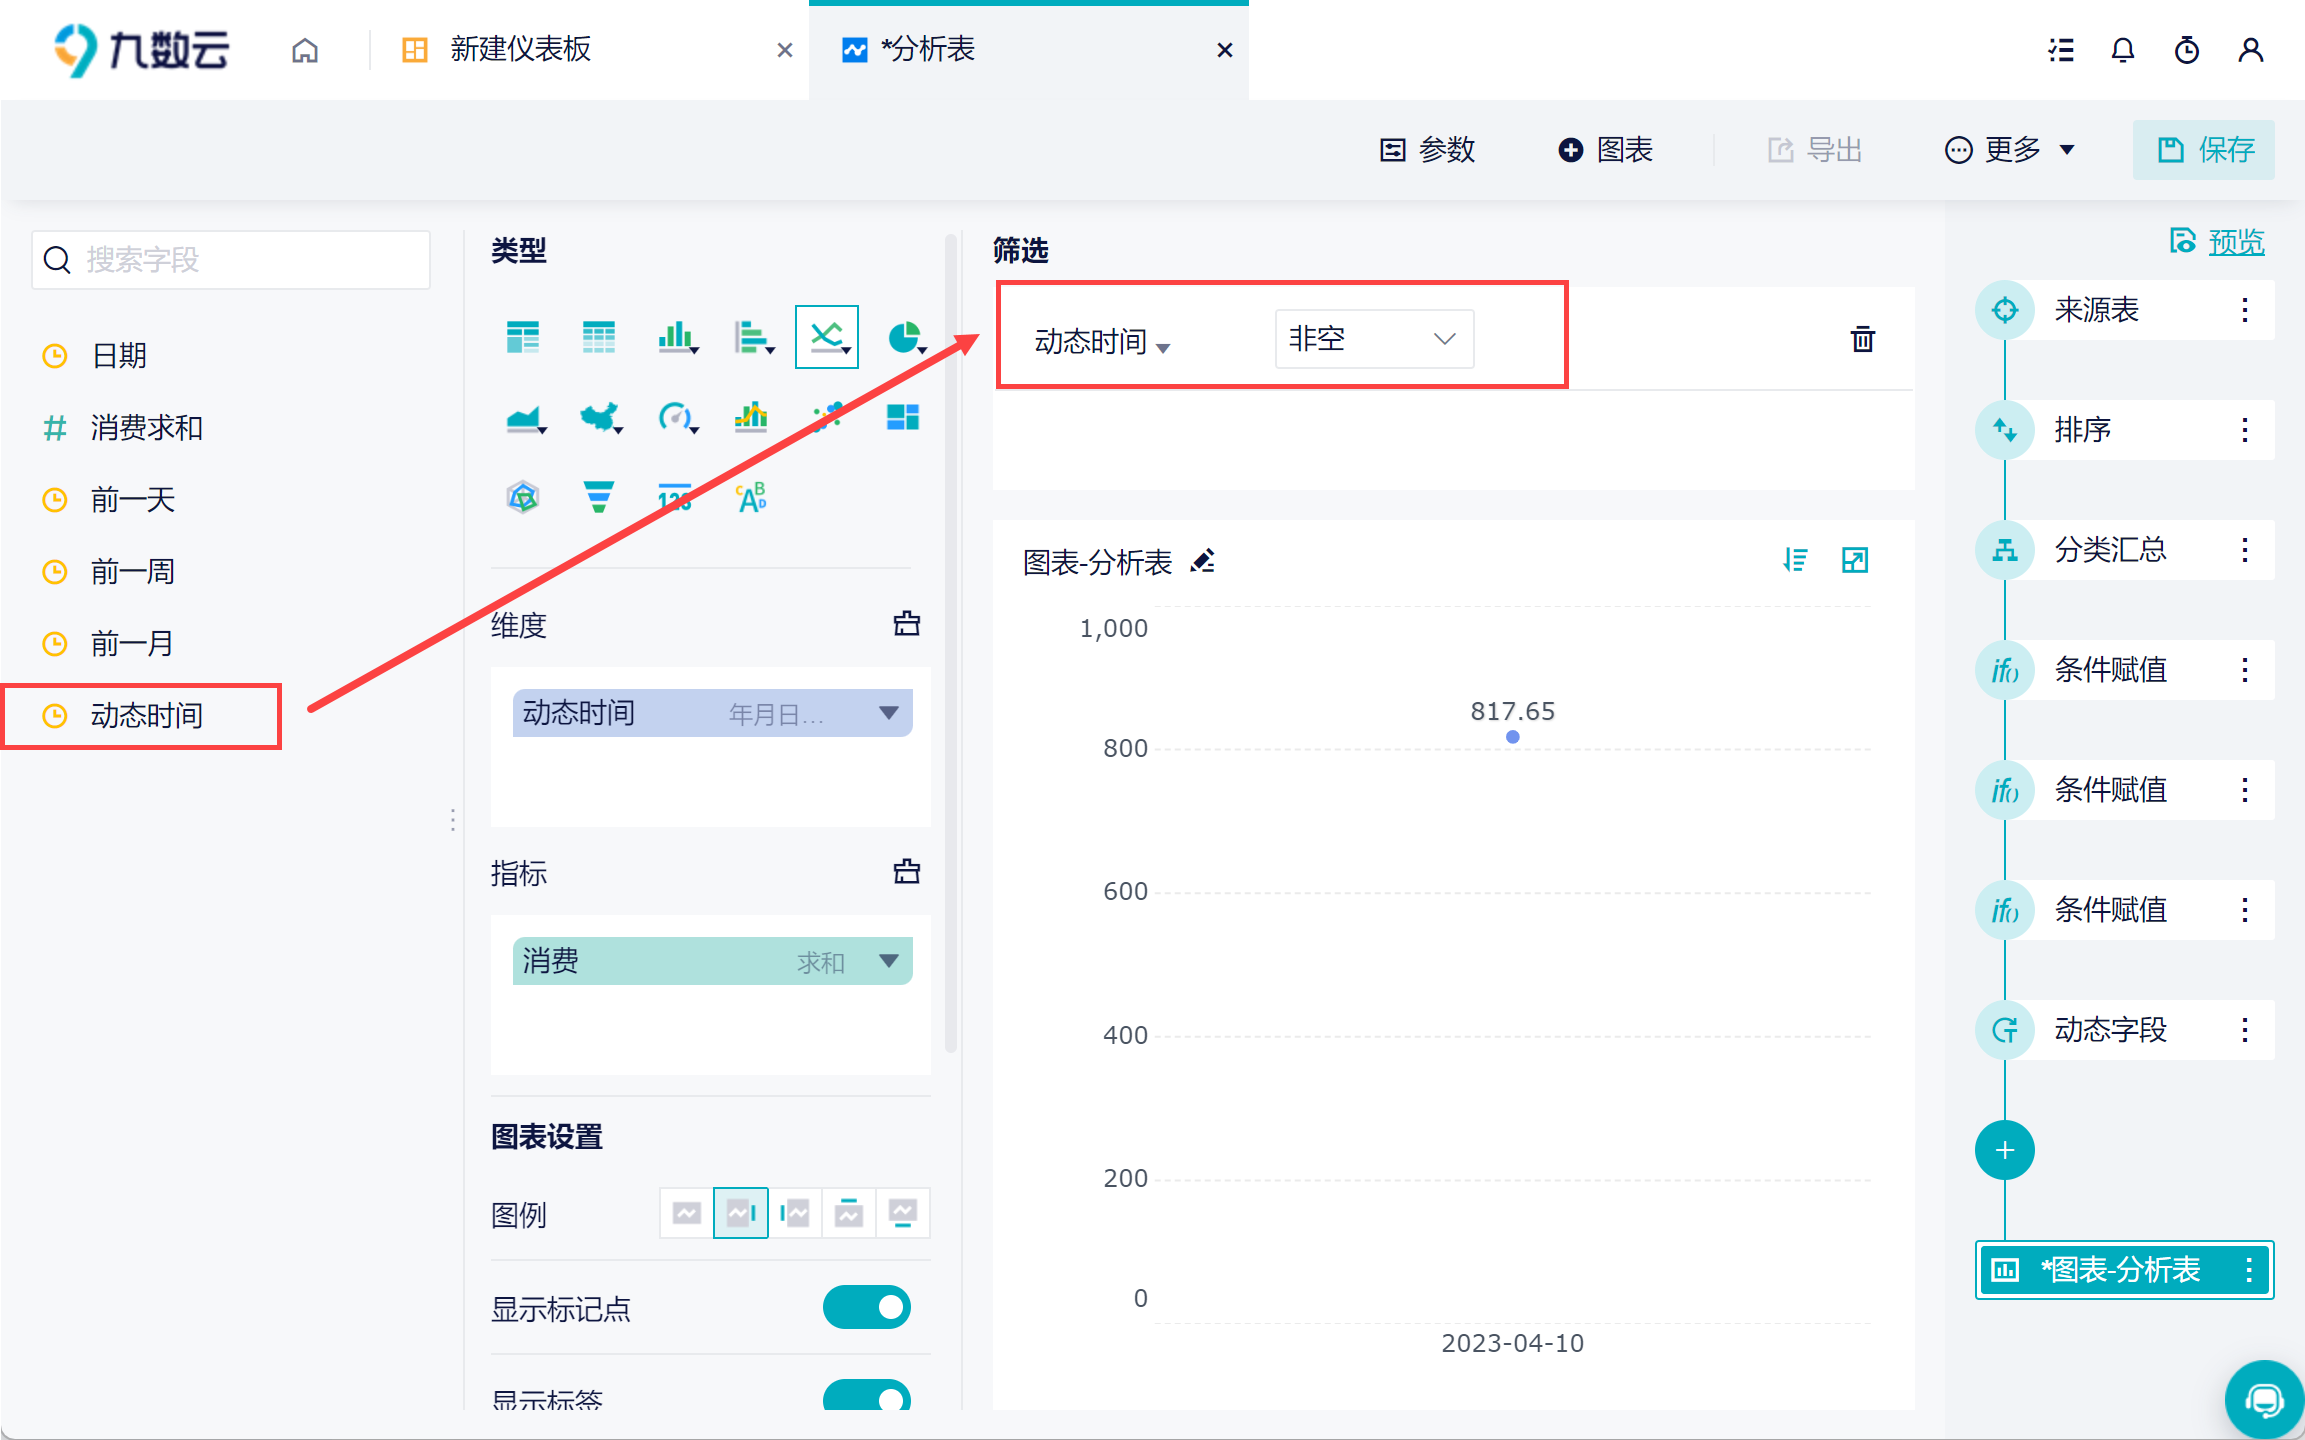Select the pie chart type icon

coord(905,337)
